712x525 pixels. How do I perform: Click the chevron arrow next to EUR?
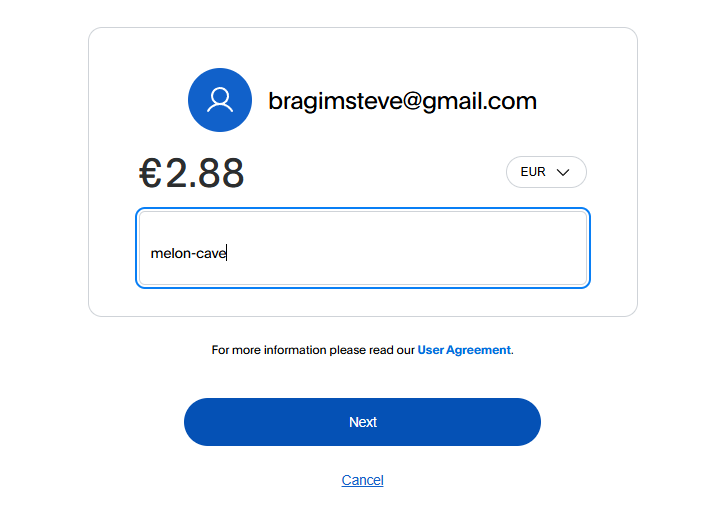563,172
